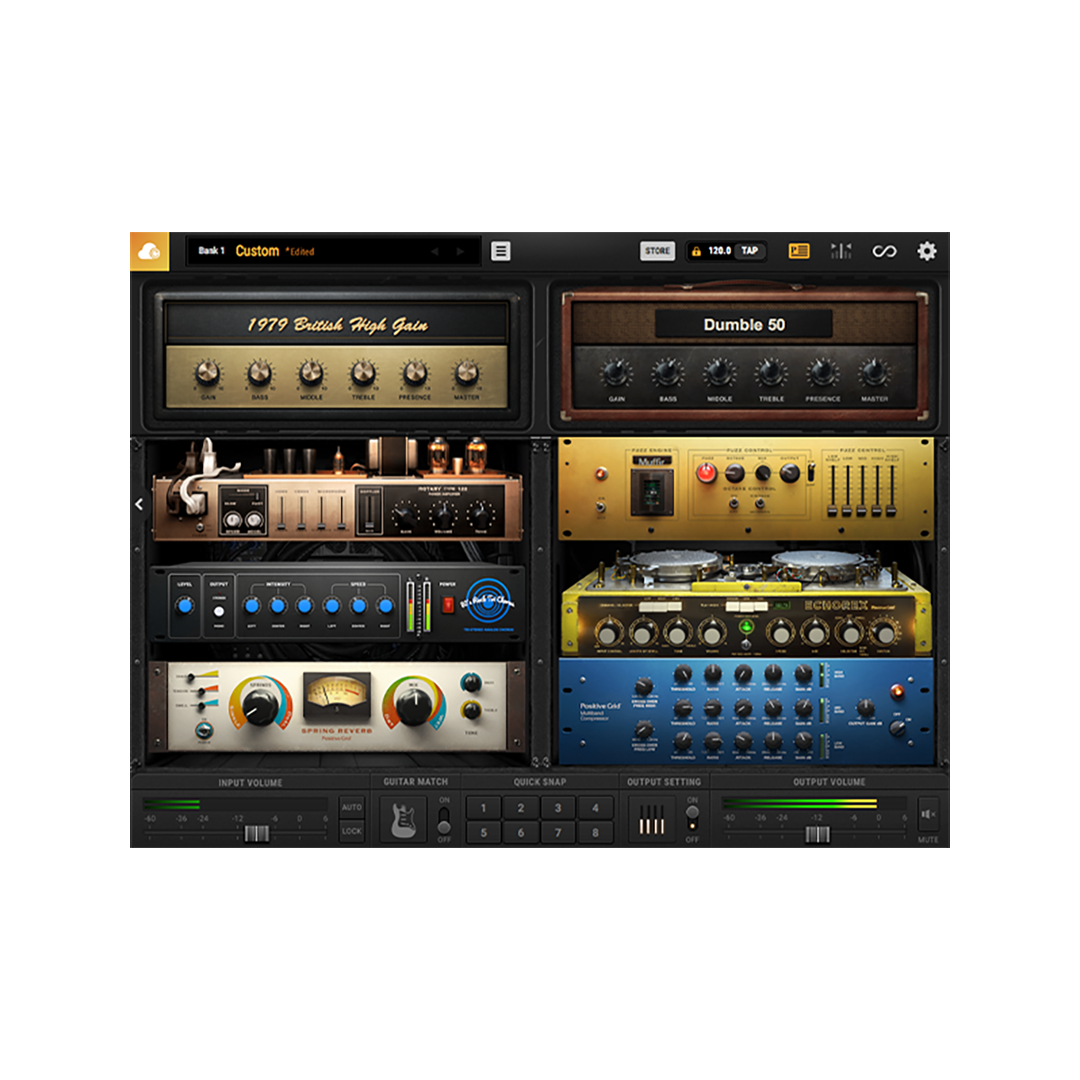Screen dimensions: 1080x1080
Task: Click the tempo lock icon
Action: (698, 251)
